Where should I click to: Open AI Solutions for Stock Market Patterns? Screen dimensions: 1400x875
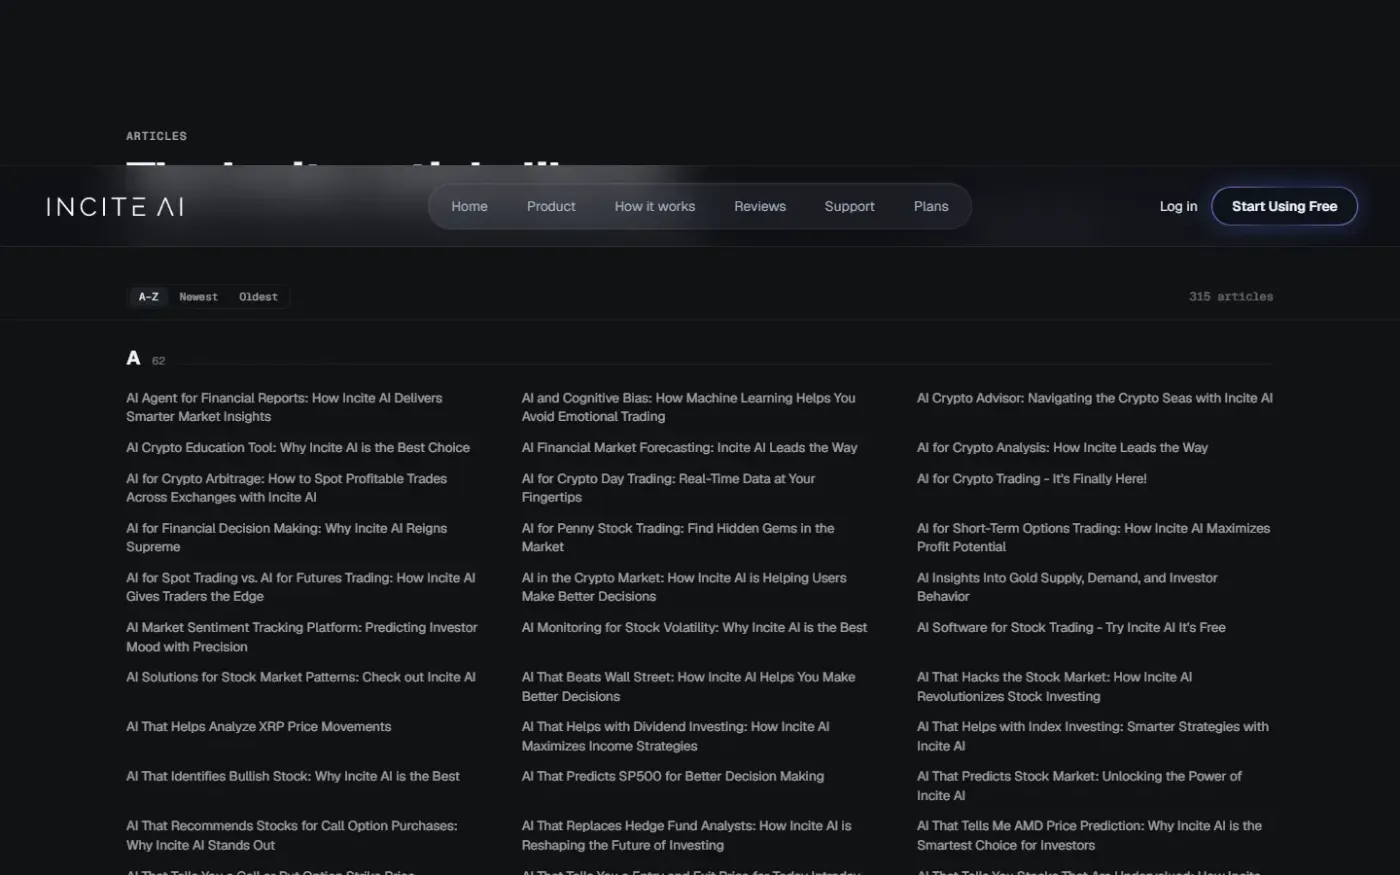tap(301, 677)
